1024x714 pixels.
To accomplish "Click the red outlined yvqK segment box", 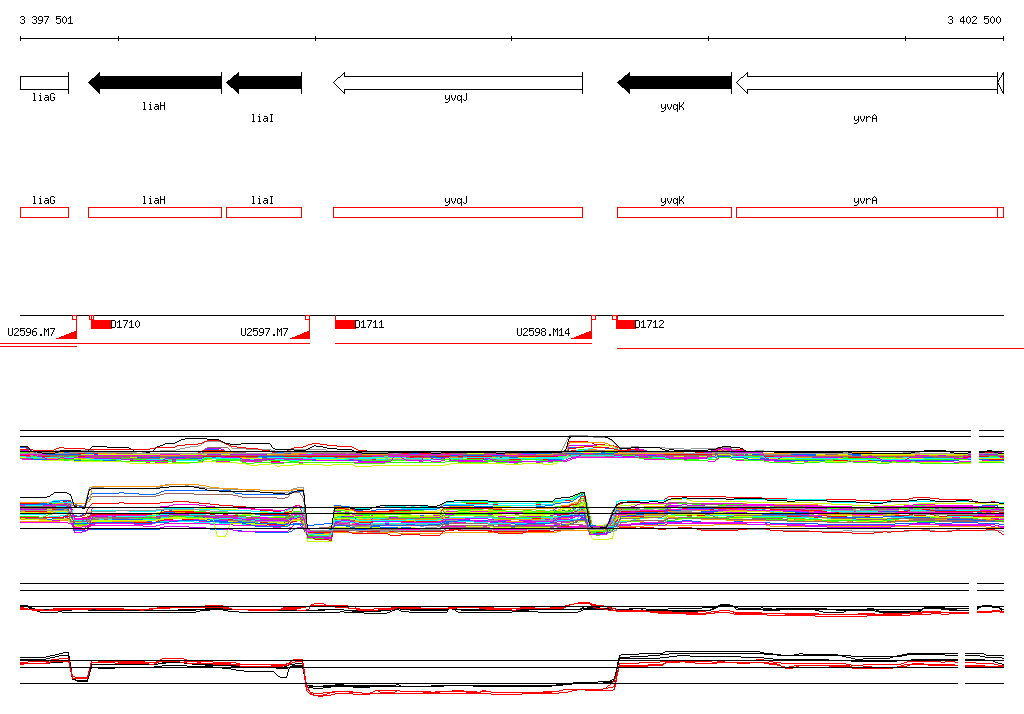I will tap(674, 212).
